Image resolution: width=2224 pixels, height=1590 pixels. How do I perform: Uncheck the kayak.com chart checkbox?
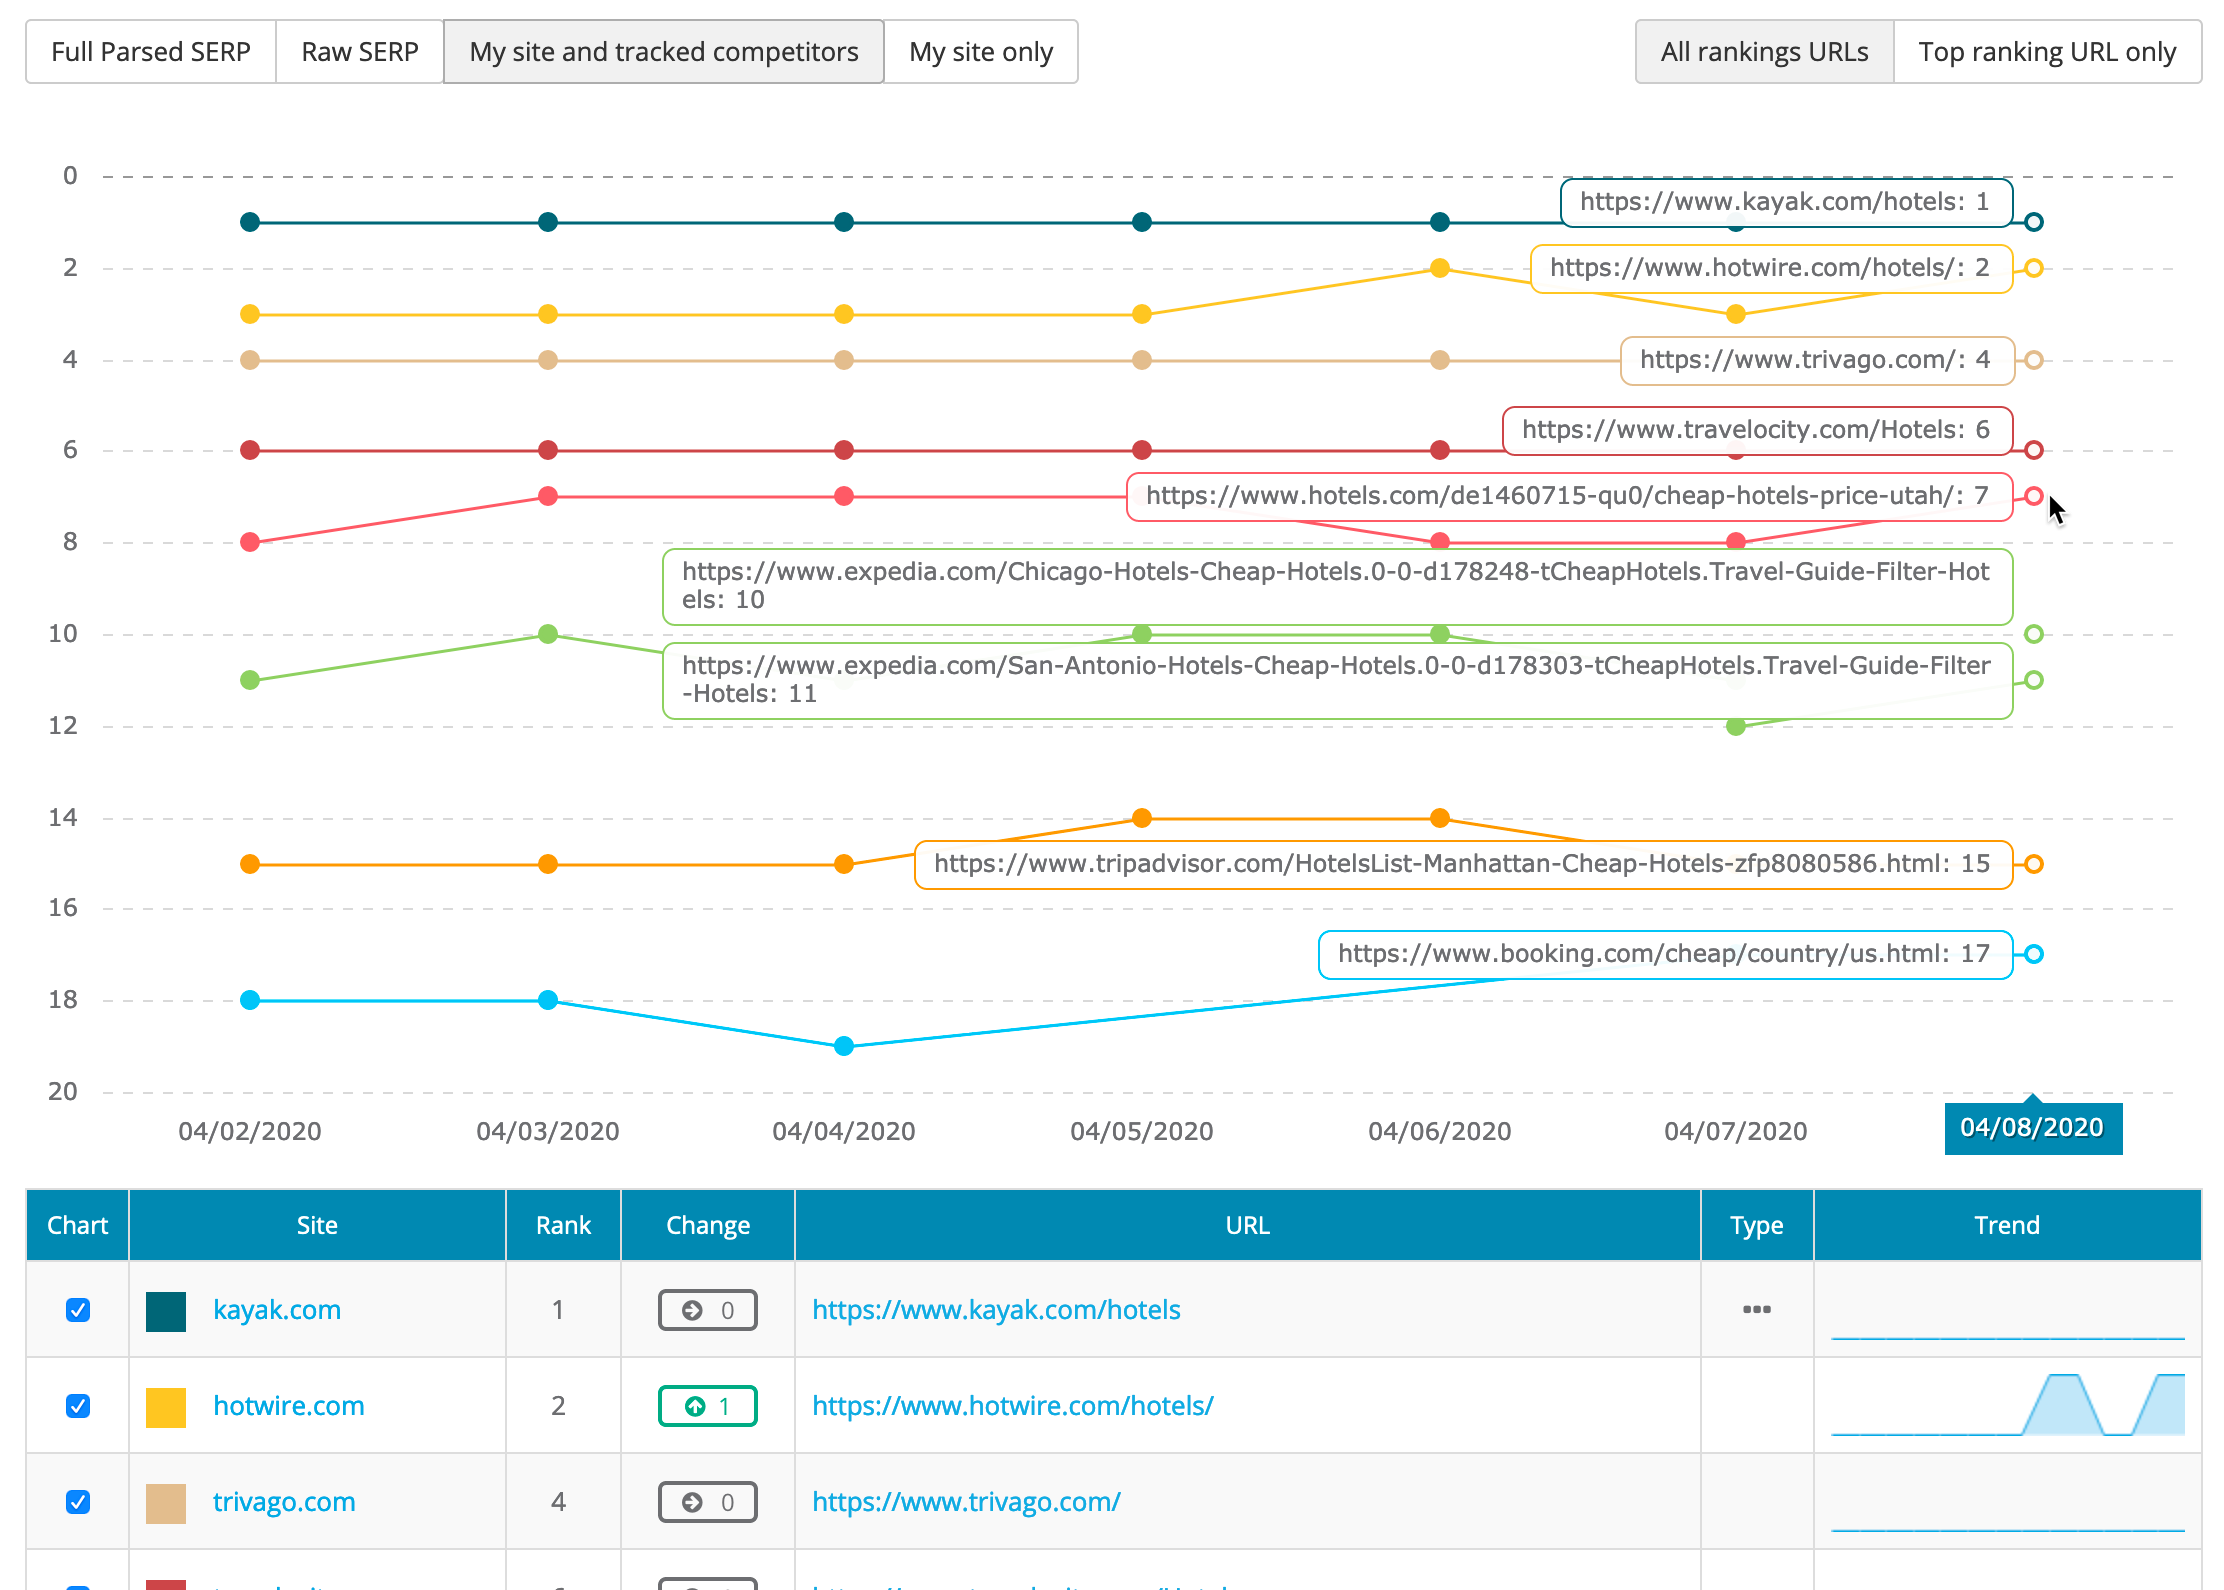[78, 1310]
